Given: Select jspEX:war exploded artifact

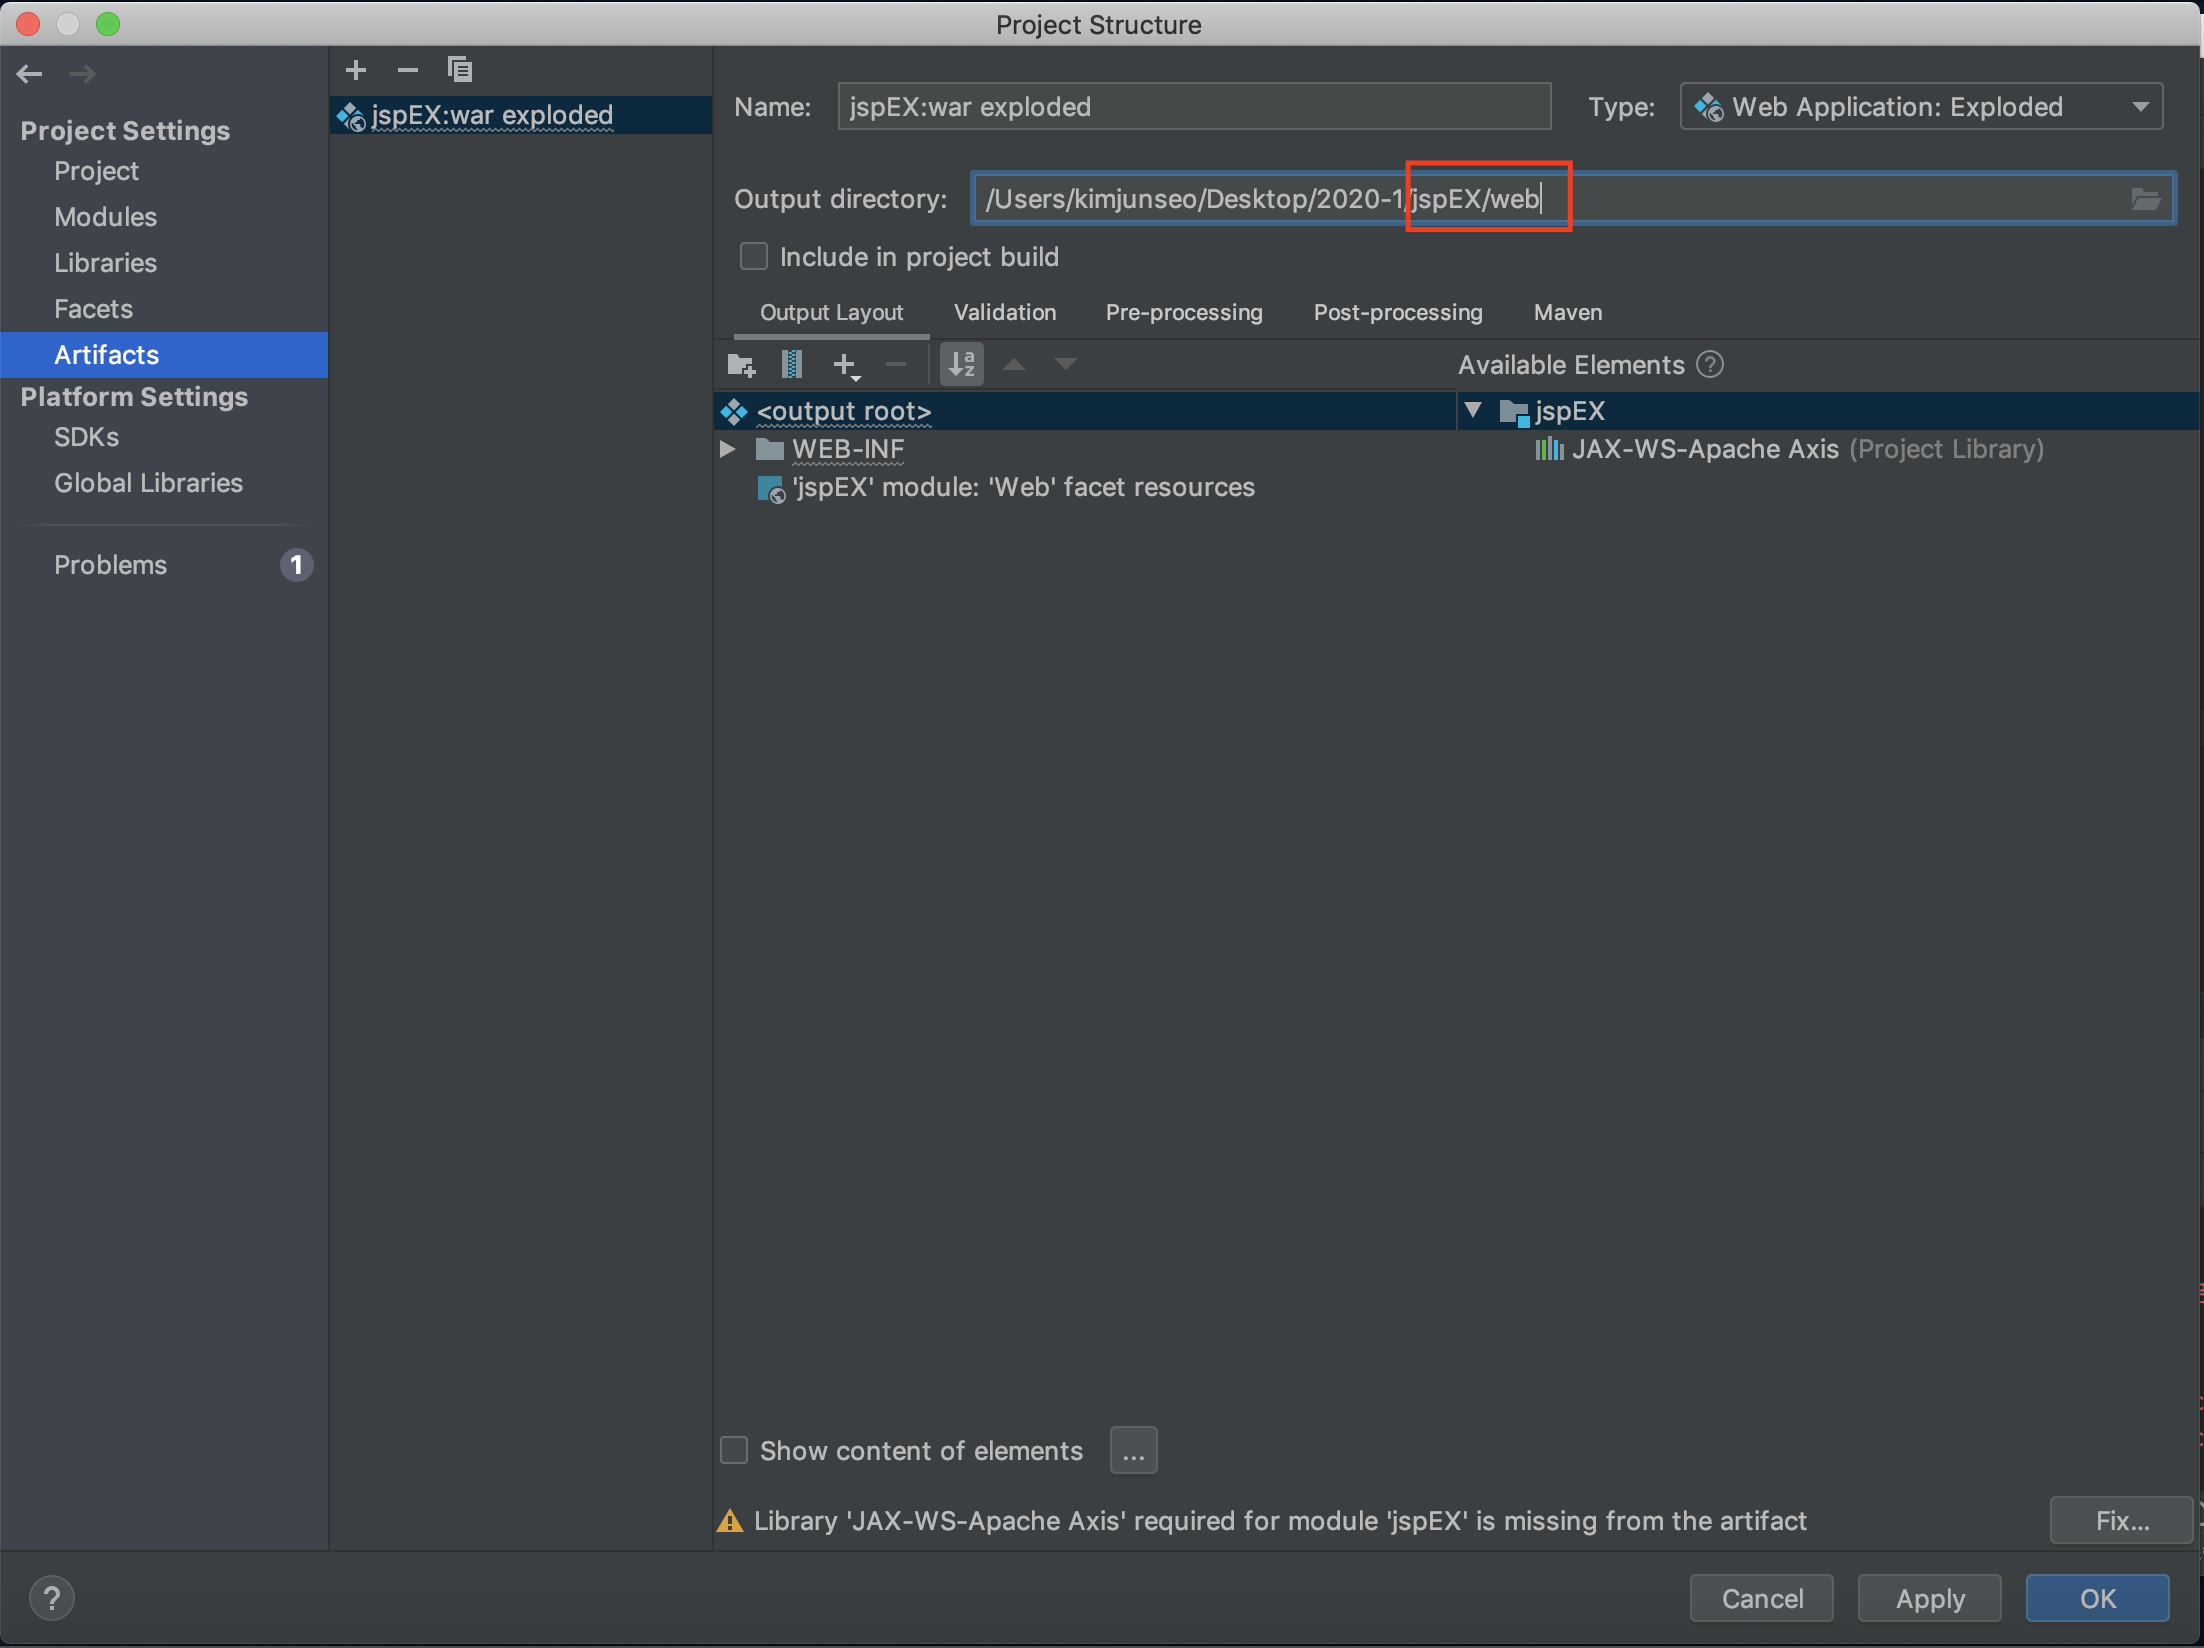Looking at the screenshot, I should [521, 115].
